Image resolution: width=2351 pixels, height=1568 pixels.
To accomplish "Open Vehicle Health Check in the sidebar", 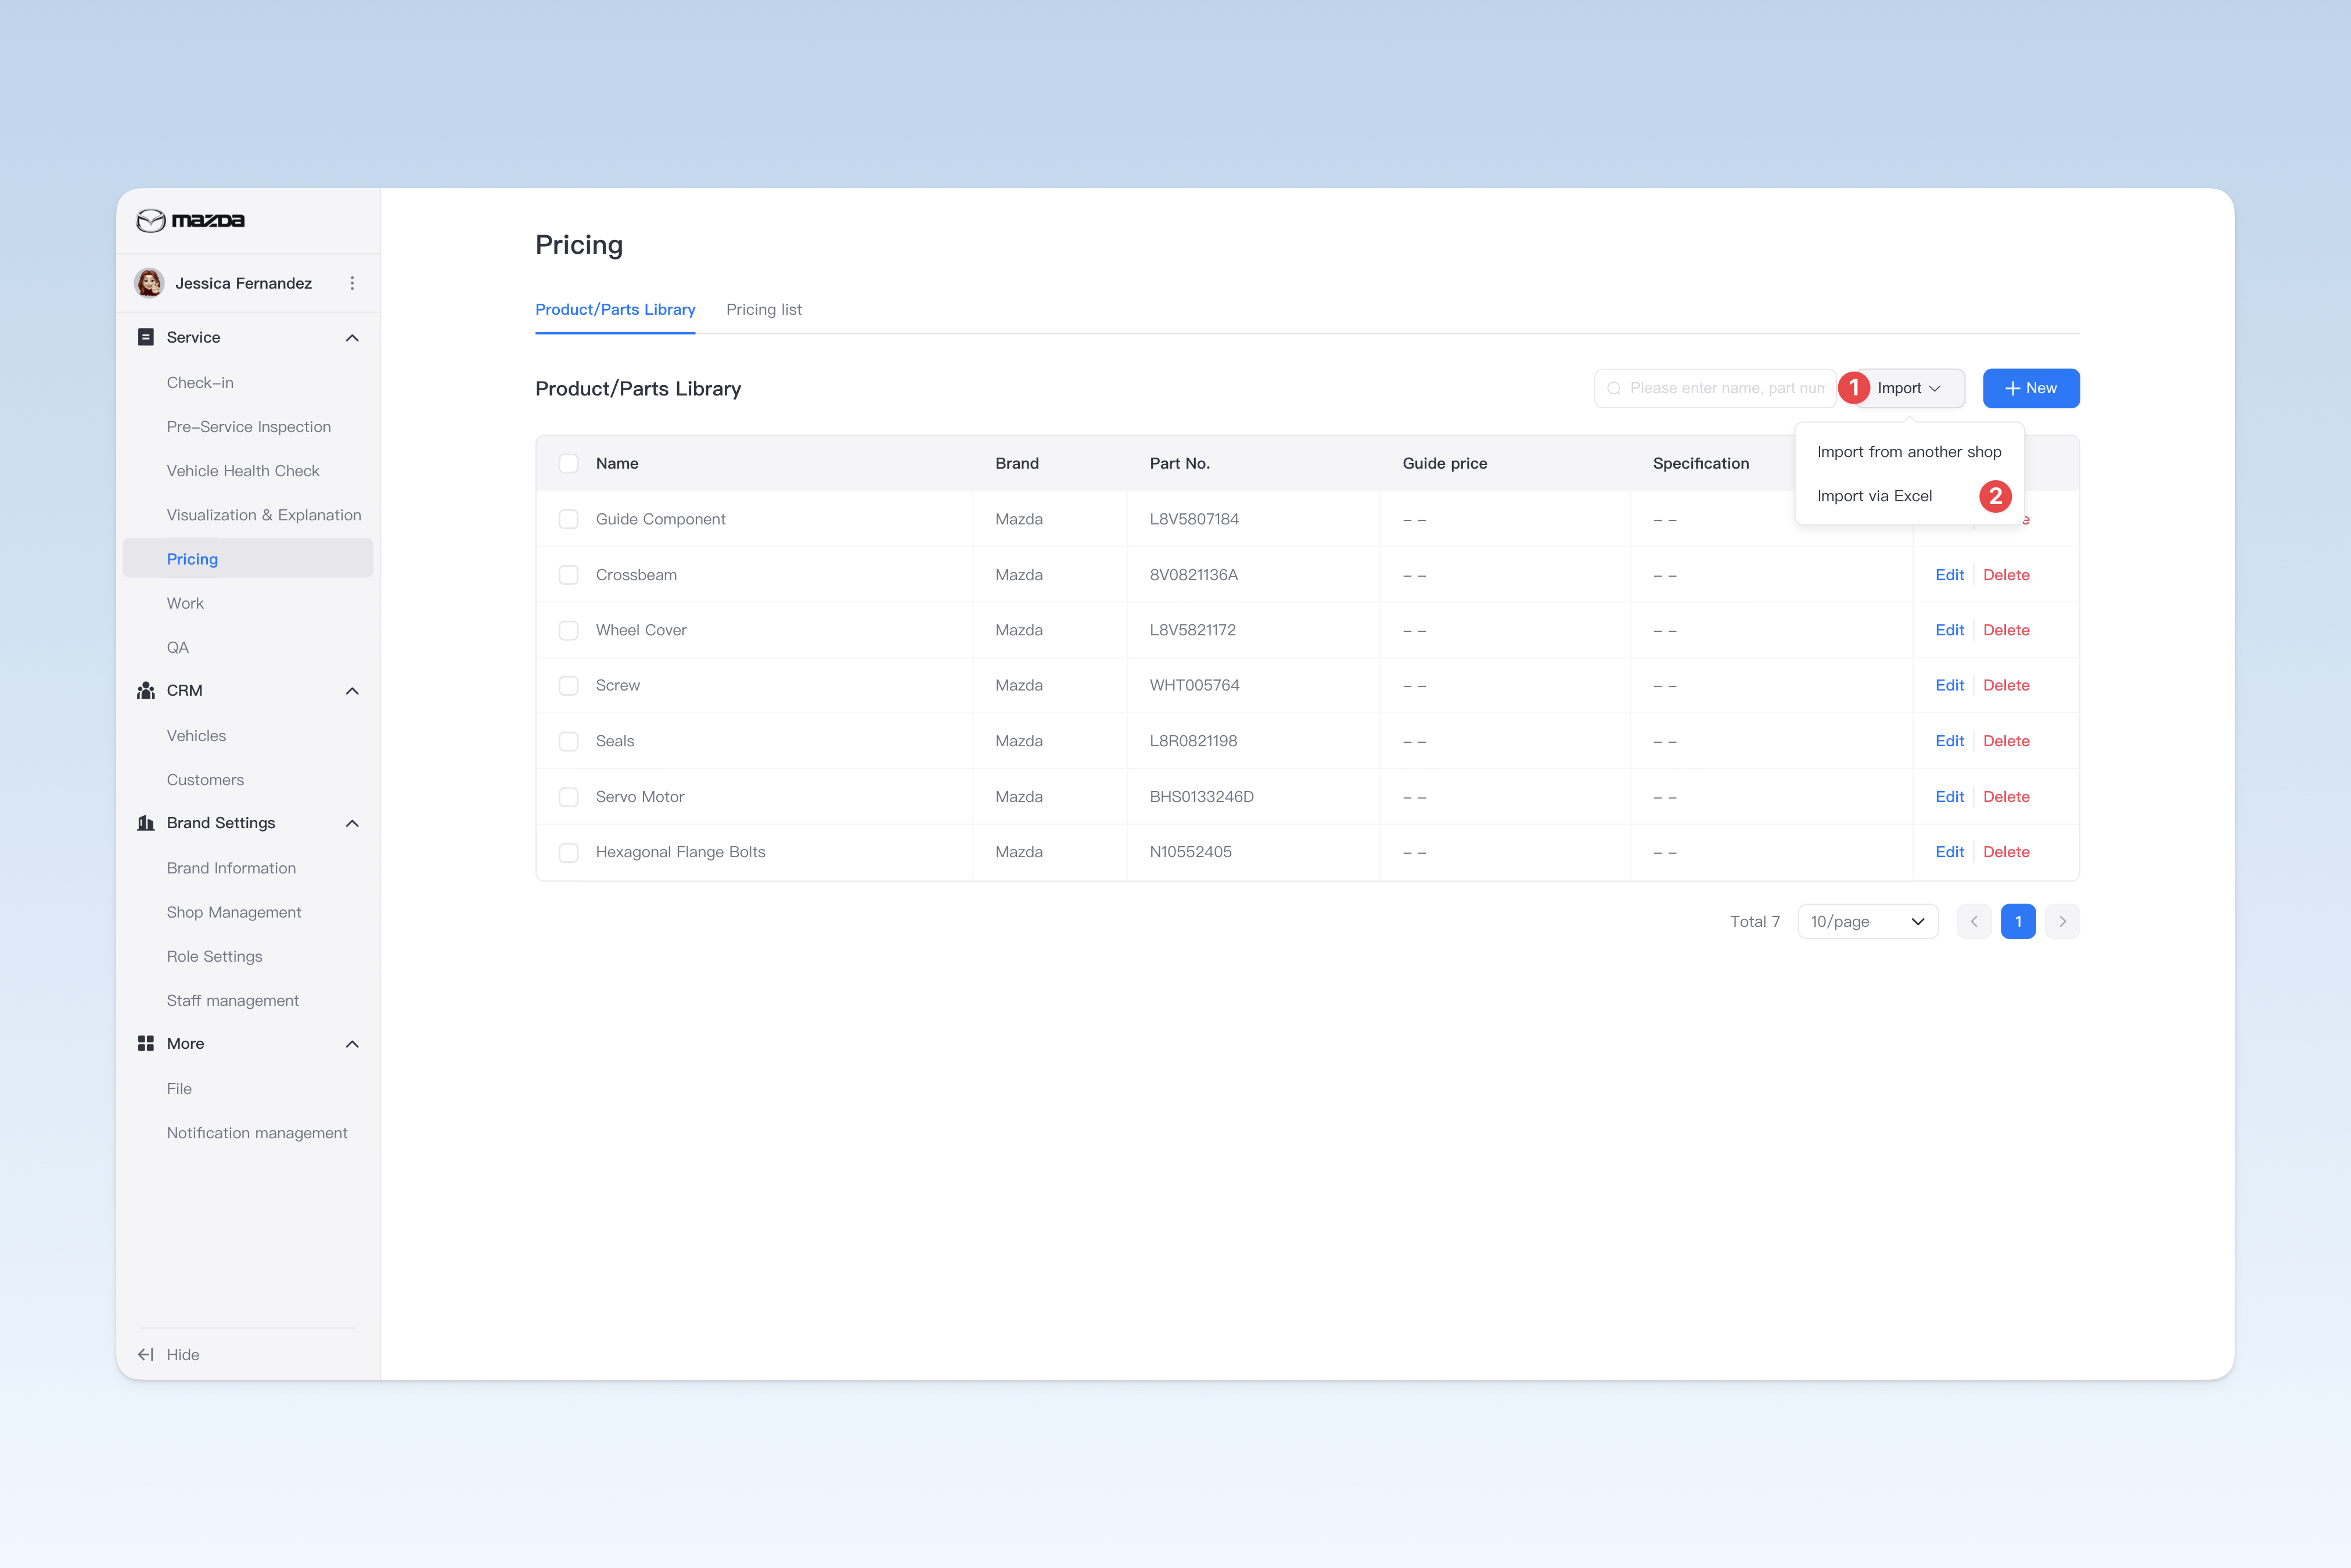I will point(243,471).
